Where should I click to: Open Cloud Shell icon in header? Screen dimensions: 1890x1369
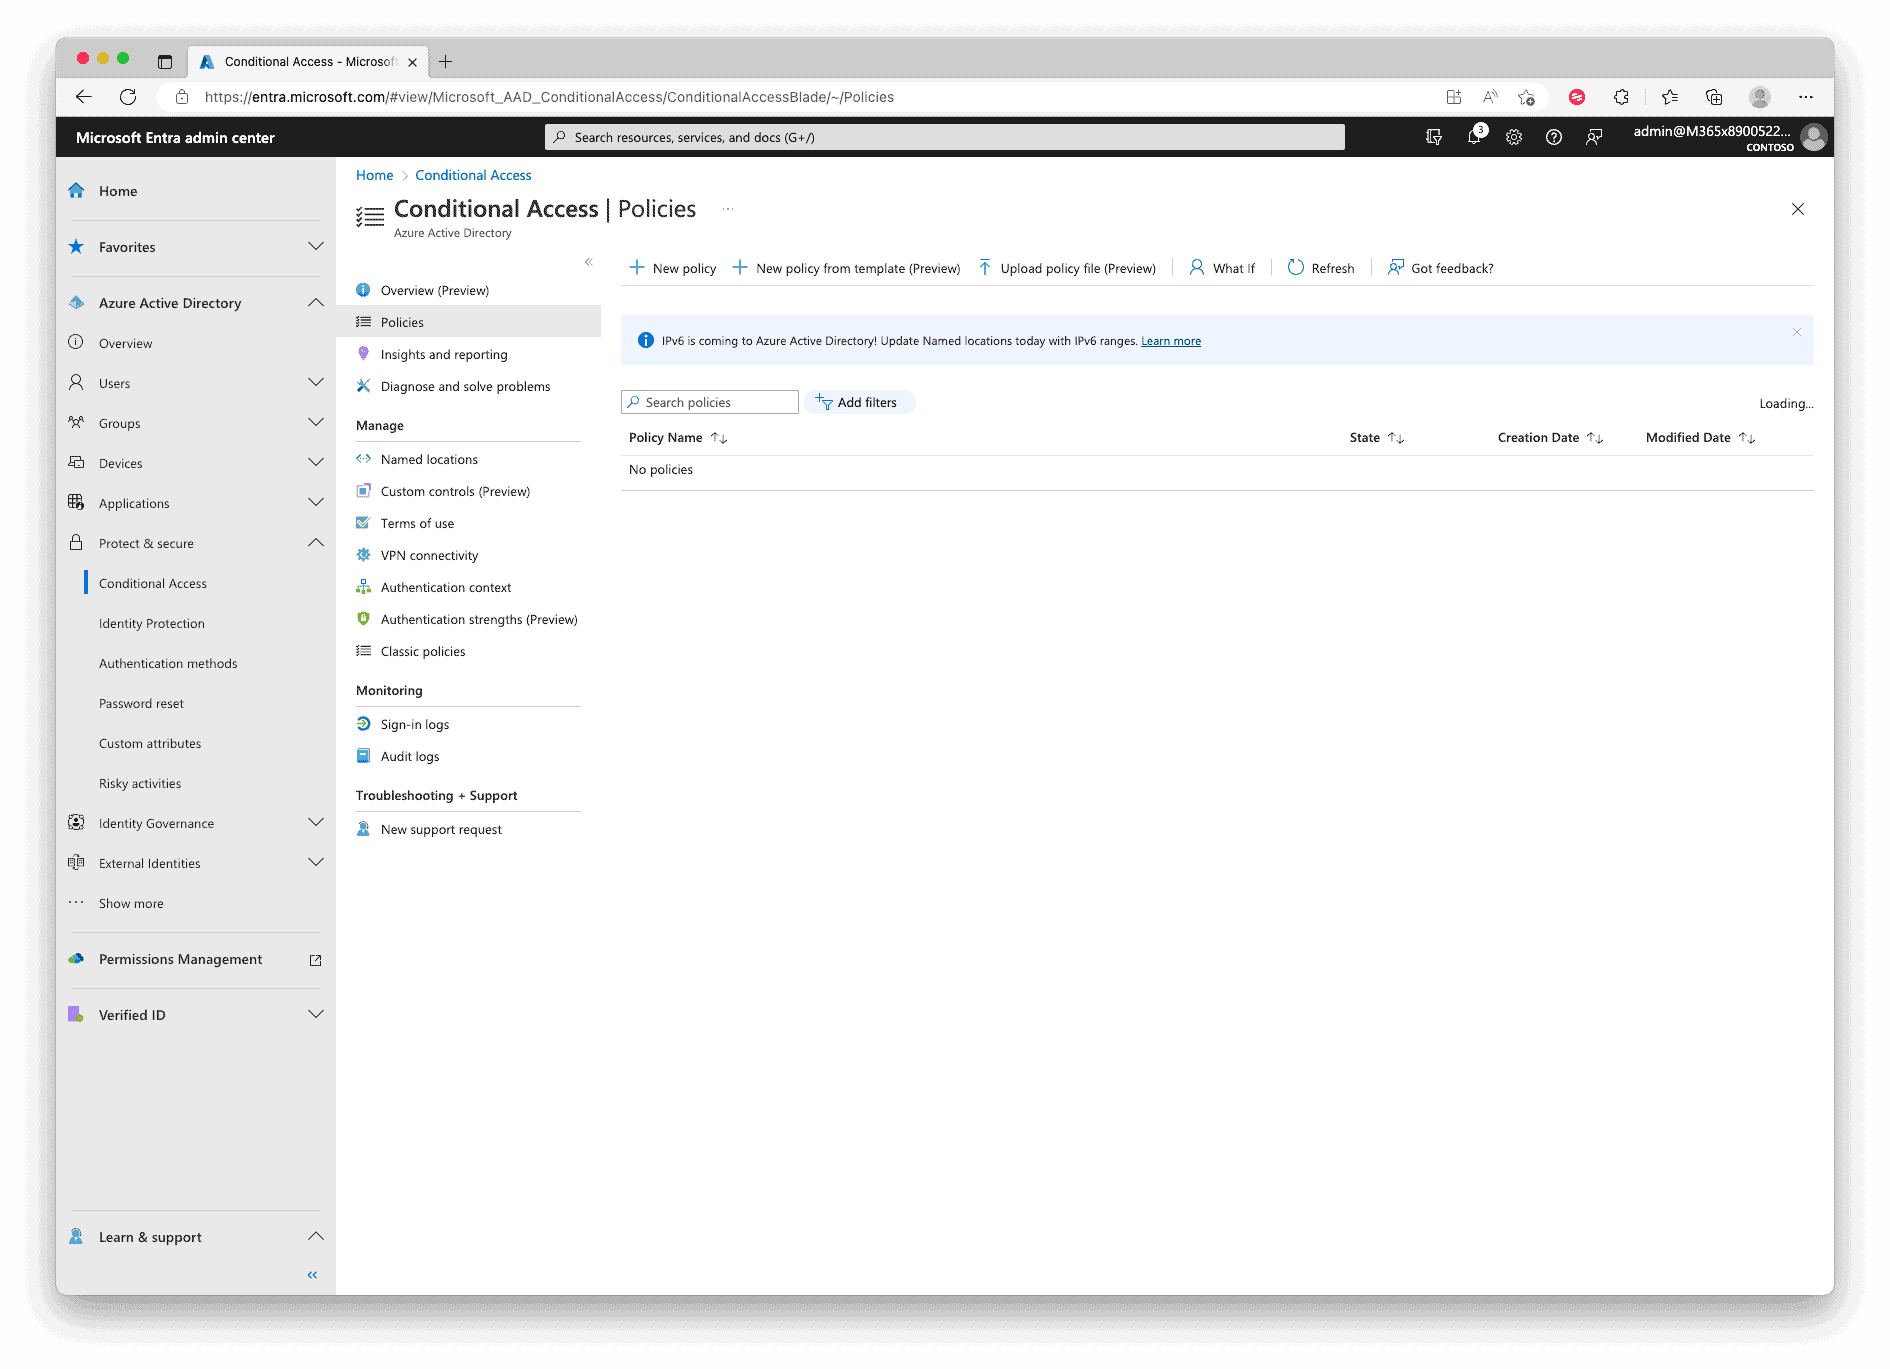(x=1433, y=137)
